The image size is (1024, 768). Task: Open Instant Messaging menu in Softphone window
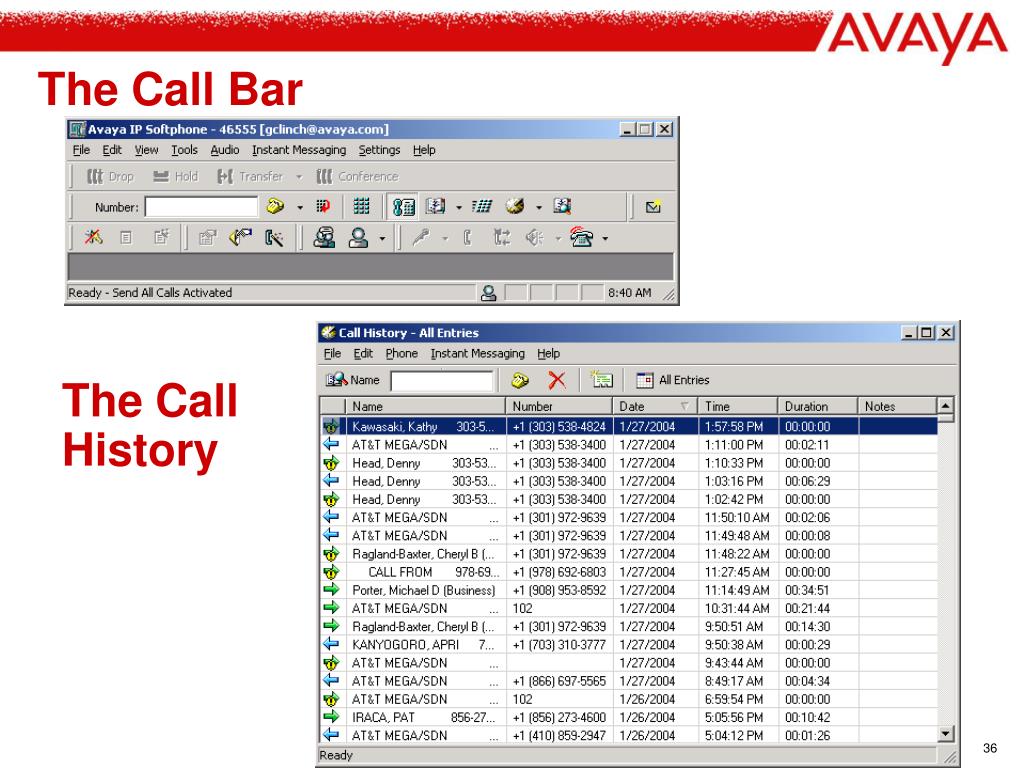[299, 150]
